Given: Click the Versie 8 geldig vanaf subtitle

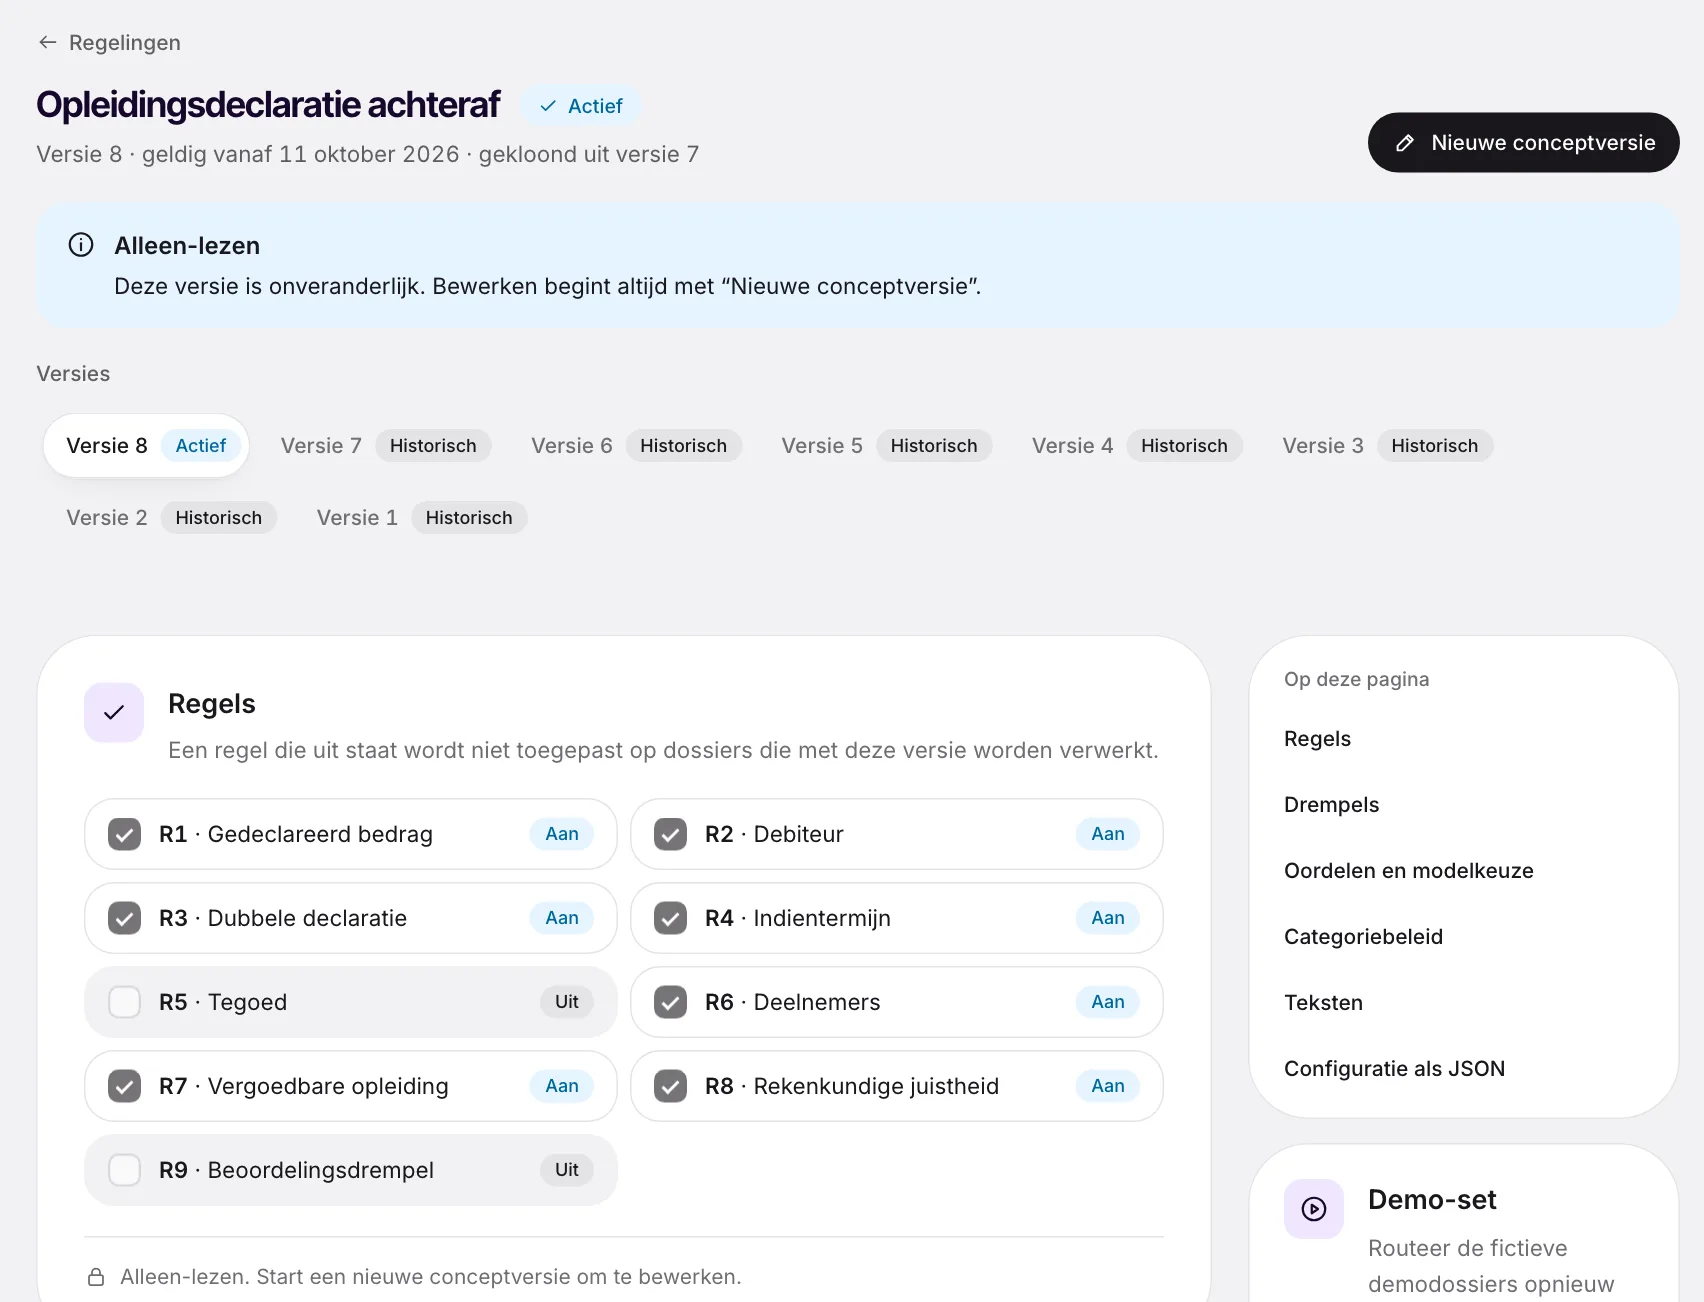Looking at the screenshot, I should pos(368,154).
